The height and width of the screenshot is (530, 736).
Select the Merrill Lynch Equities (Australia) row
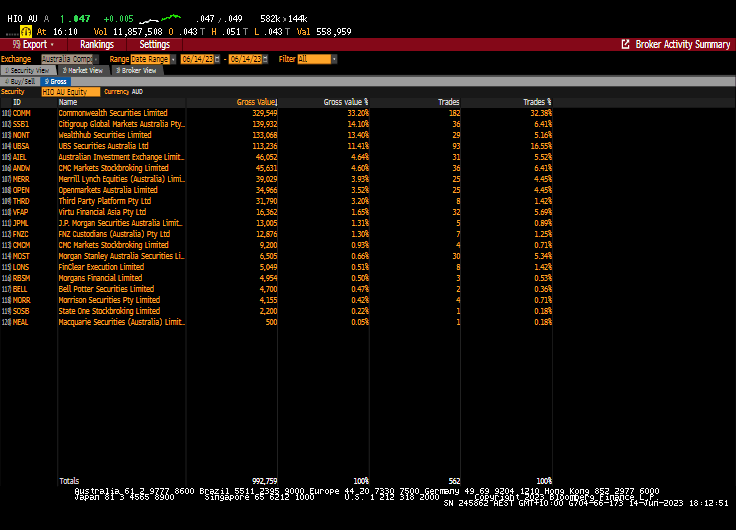276,179
